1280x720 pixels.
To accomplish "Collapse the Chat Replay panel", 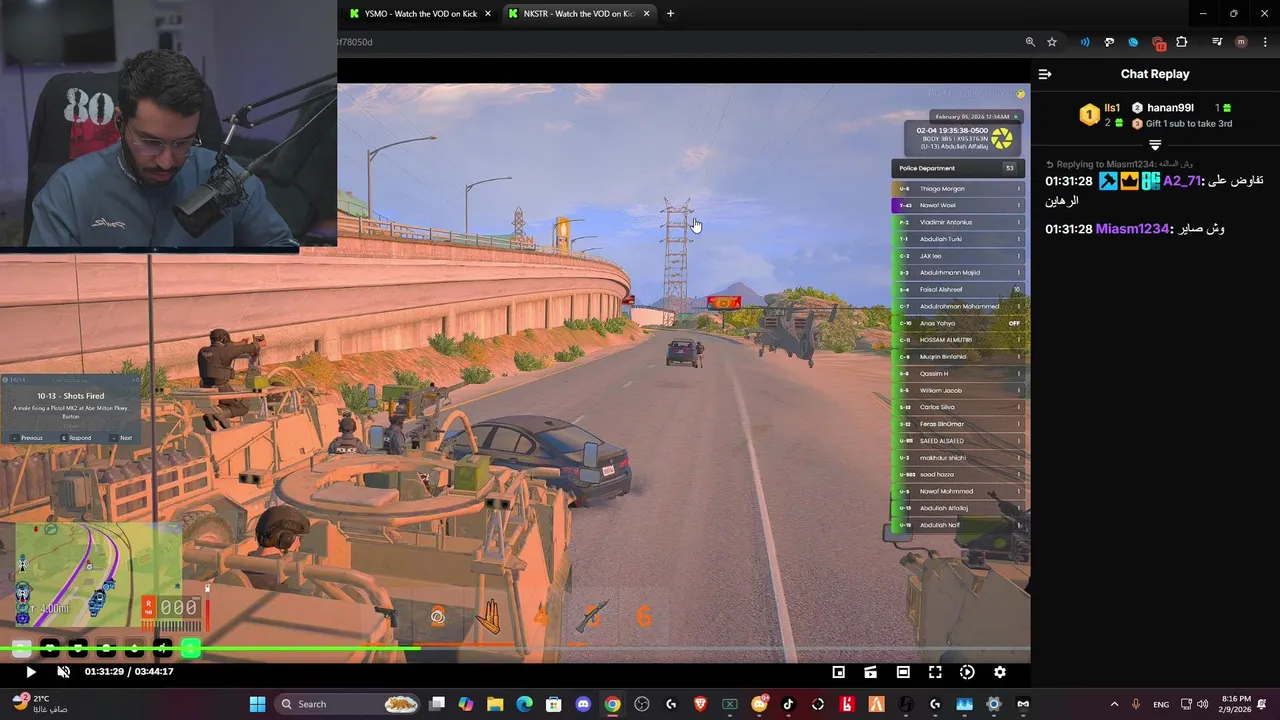I will pos(1045,74).
